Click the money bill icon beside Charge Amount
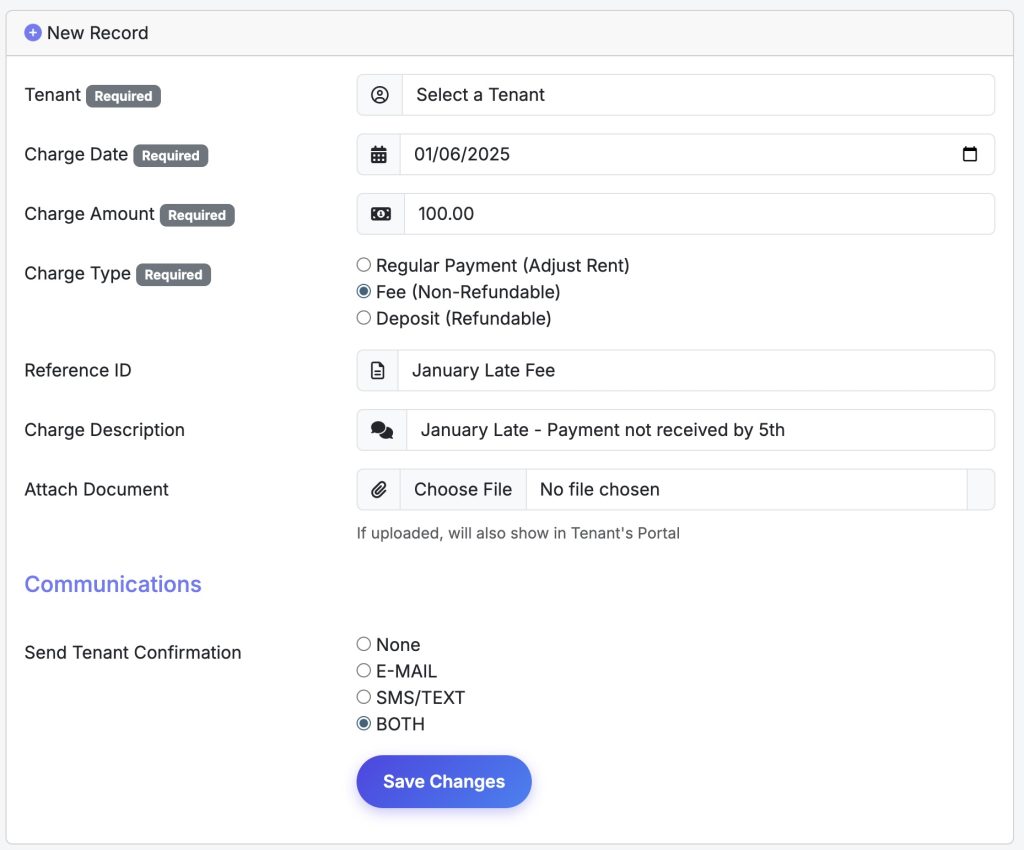1024x850 pixels. pos(381,214)
